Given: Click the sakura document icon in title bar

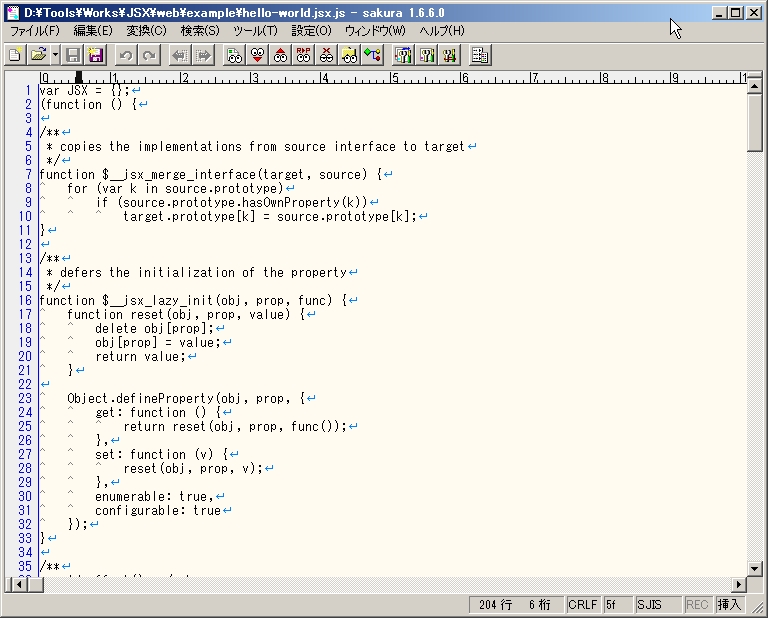Looking at the screenshot, I should point(13,13).
